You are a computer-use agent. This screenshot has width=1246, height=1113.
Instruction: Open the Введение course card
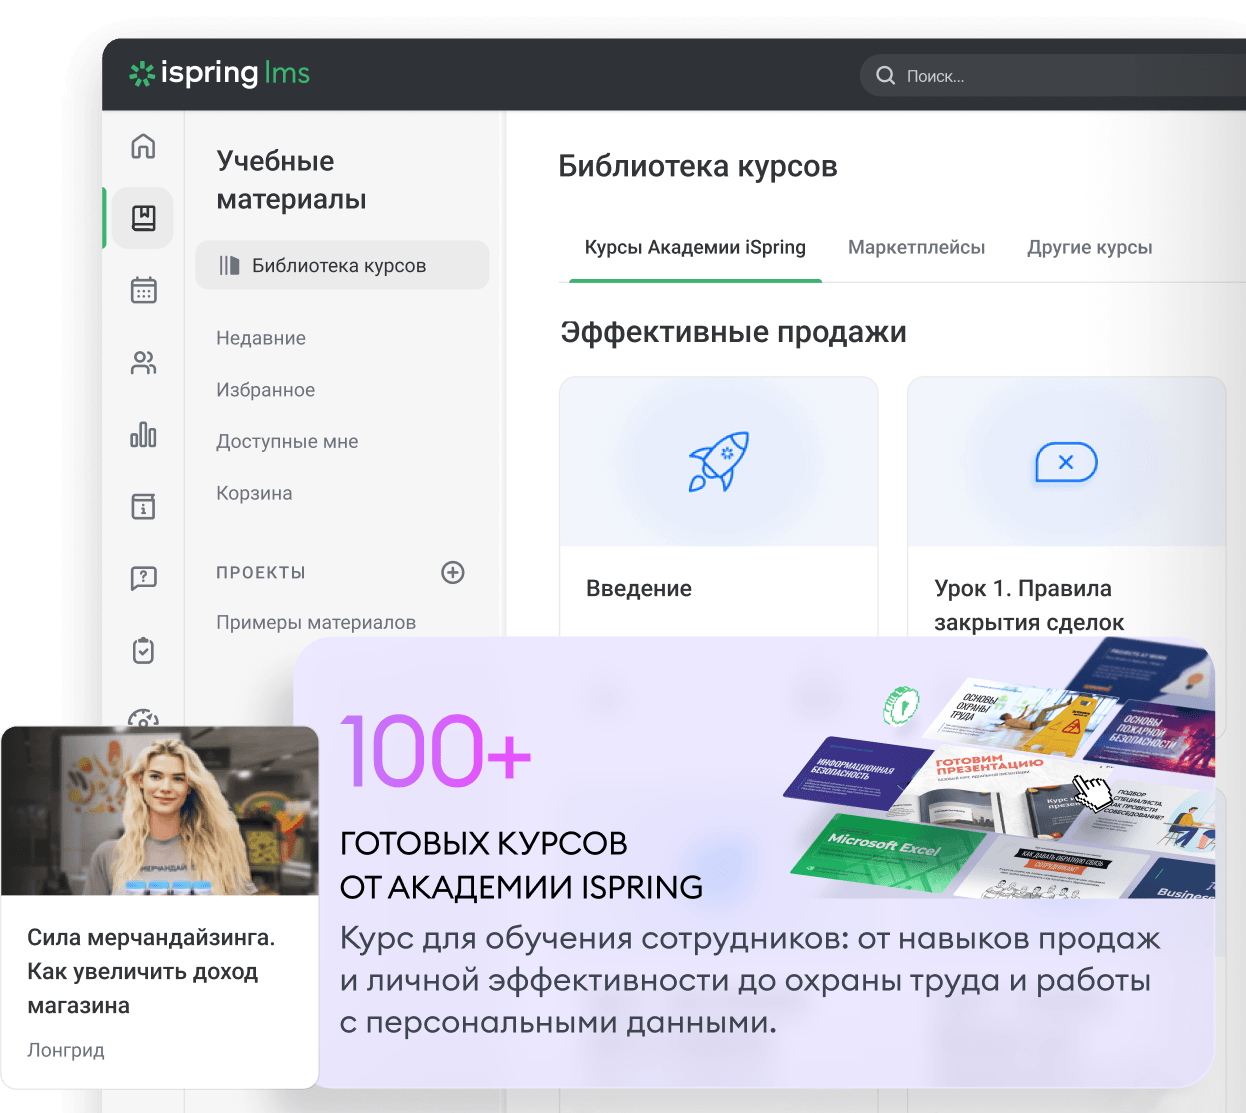click(x=719, y=506)
